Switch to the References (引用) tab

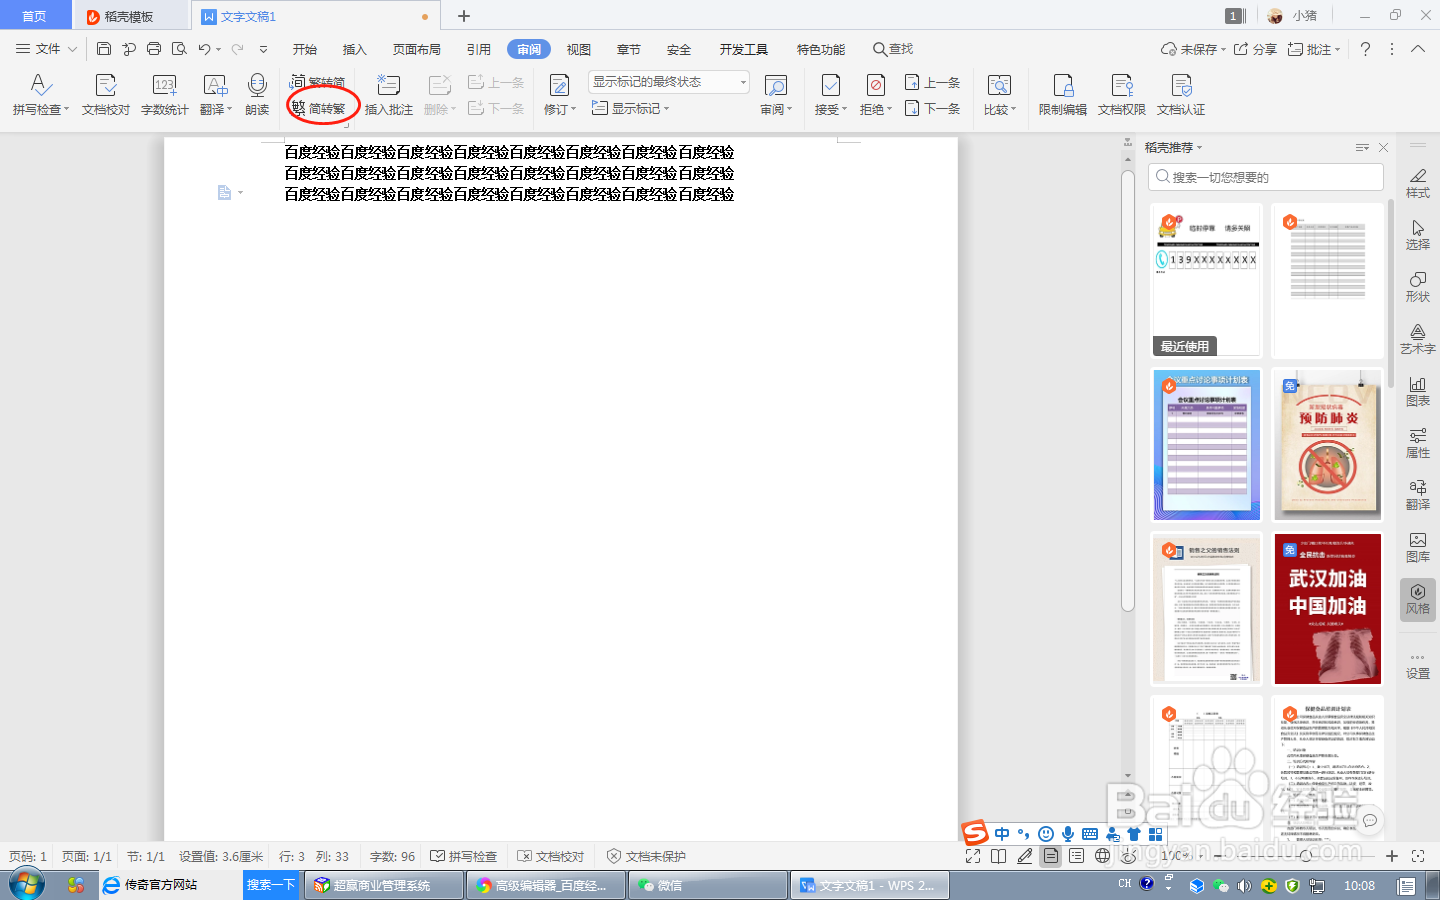pos(479,49)
